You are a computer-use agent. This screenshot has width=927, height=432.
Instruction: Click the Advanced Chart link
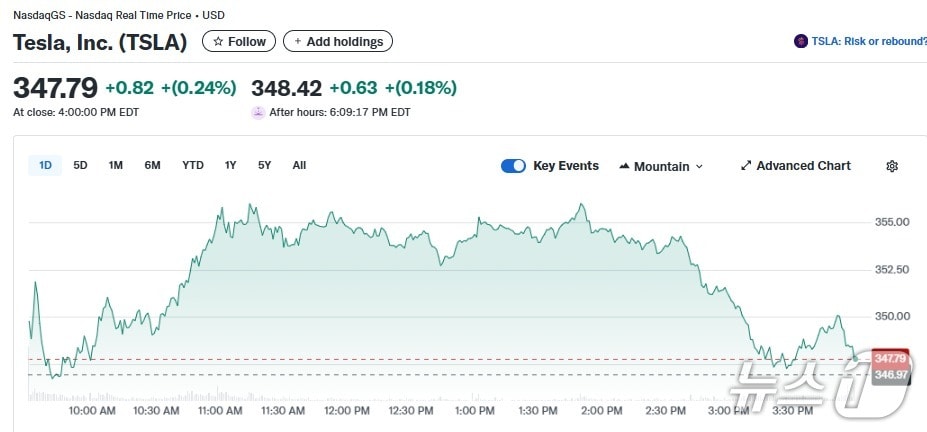803,166
